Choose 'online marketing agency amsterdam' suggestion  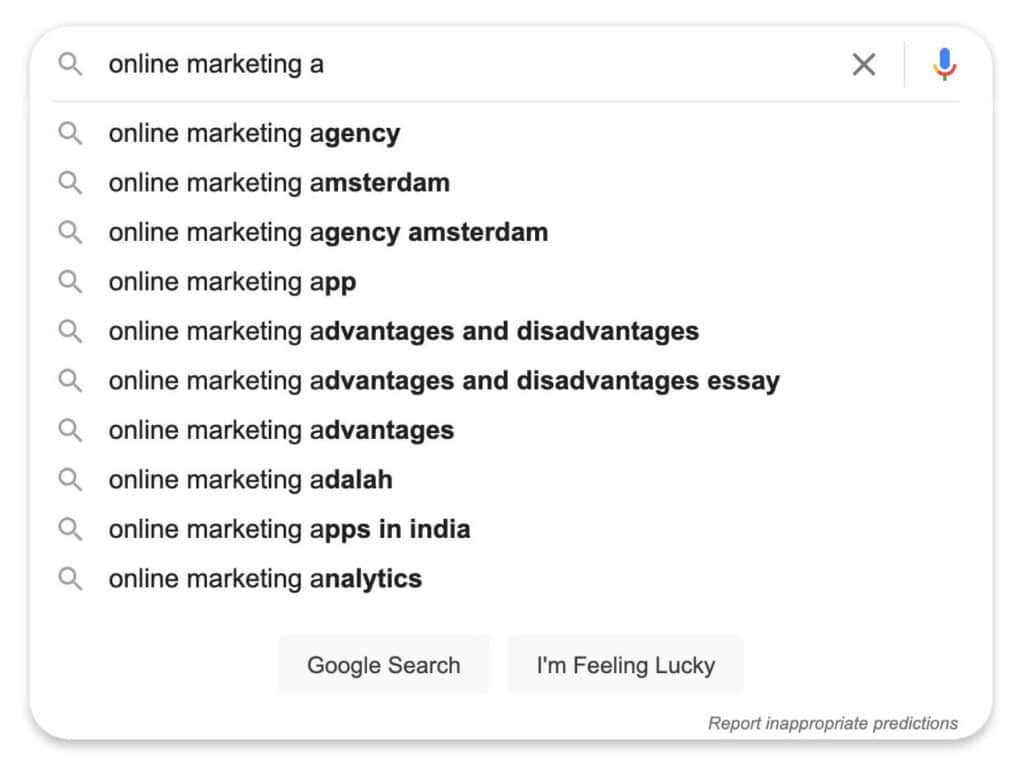coord(328,232)
